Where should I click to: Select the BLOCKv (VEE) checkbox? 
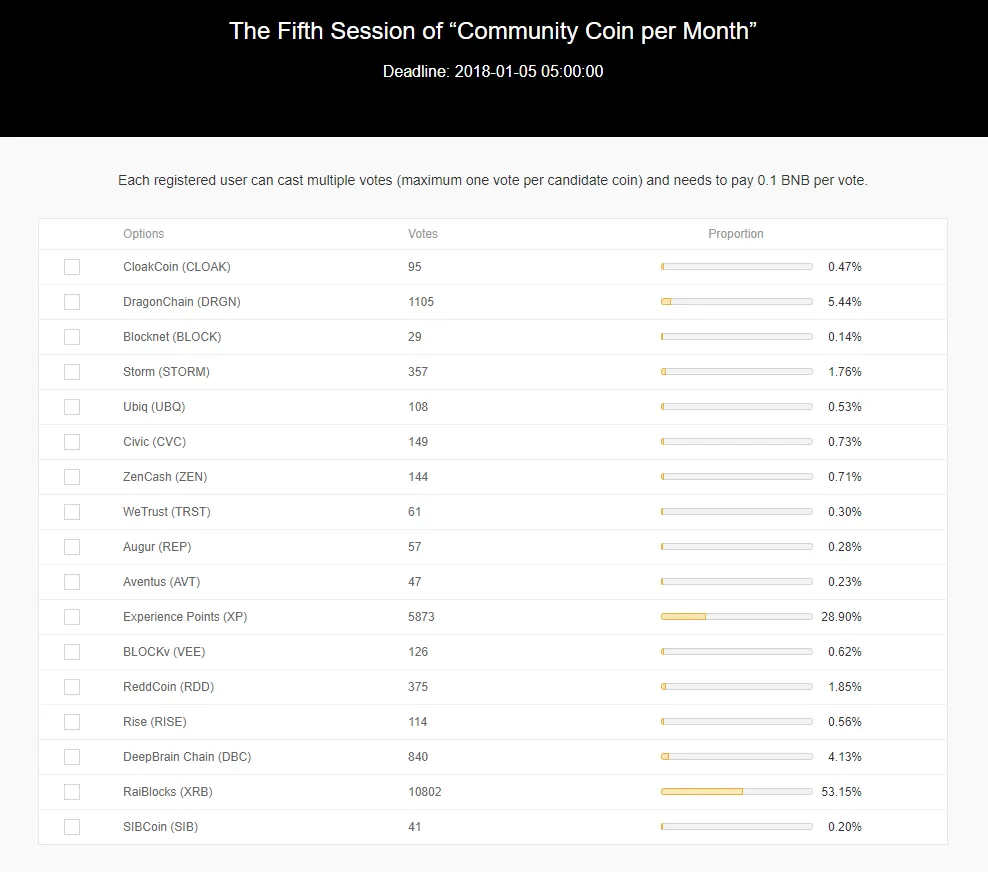coord(72,651)
